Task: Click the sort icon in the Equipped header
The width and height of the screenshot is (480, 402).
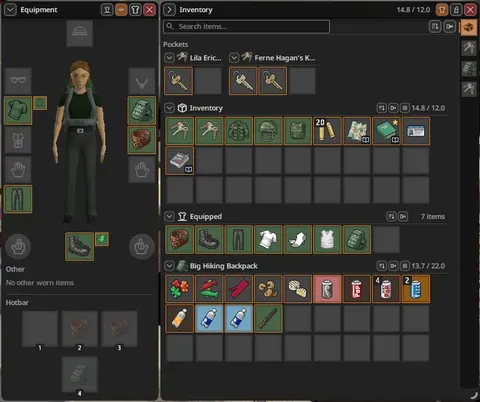Action: 391,217
